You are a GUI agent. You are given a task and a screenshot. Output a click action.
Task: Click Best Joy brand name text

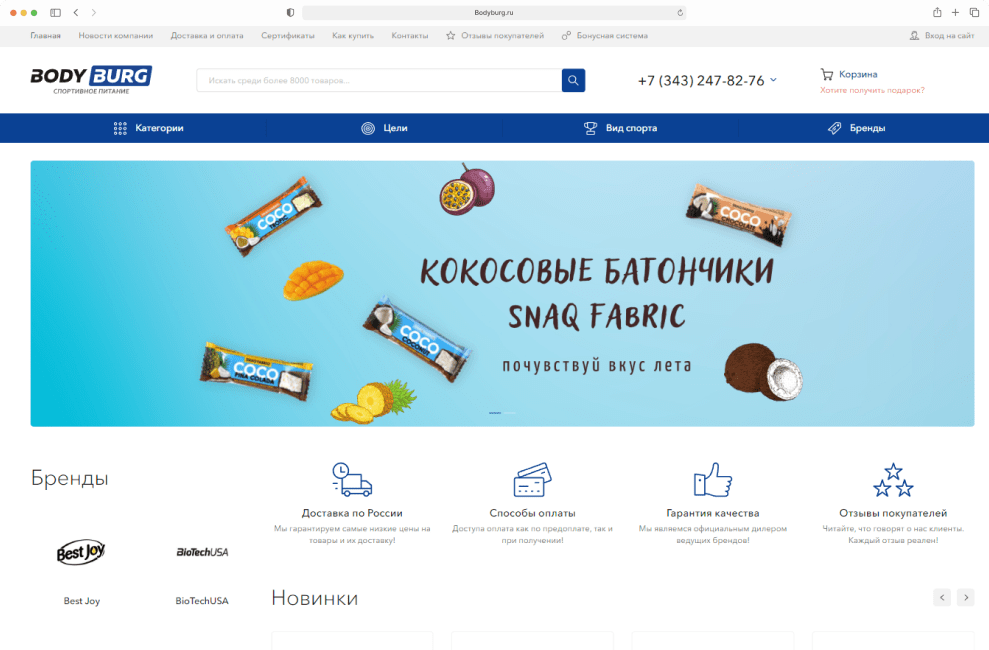point(81,601)
